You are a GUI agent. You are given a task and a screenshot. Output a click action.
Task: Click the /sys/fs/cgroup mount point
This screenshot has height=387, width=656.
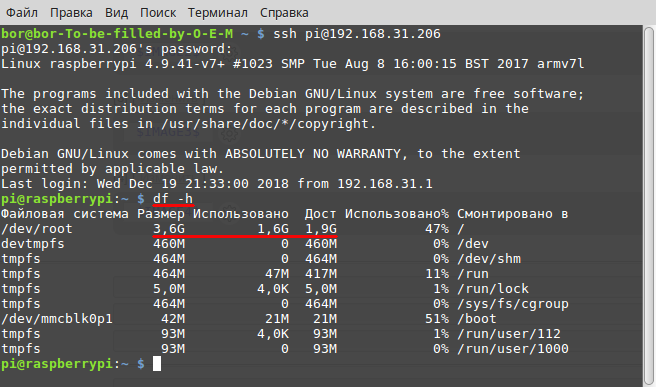(x=513, y=304)
